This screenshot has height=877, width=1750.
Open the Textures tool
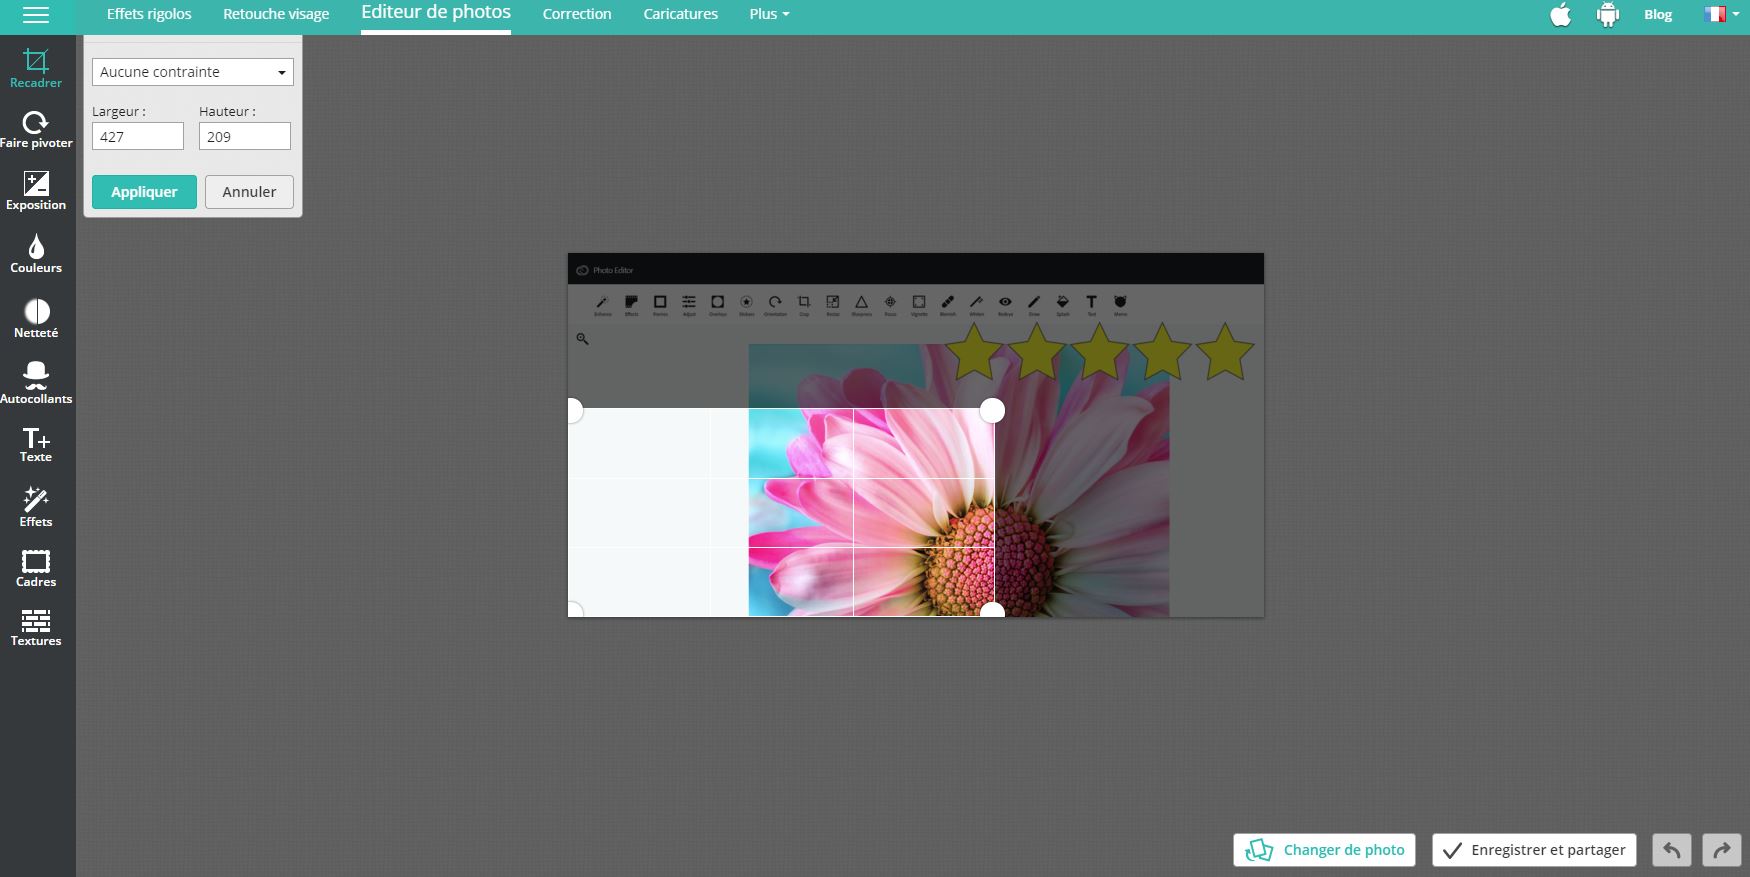pyautogui.click(x=36, y=627)
